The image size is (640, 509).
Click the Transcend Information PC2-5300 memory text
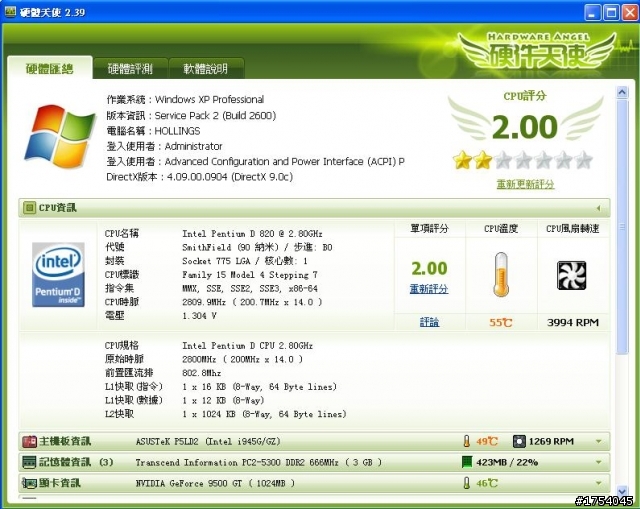click(258, 462)
